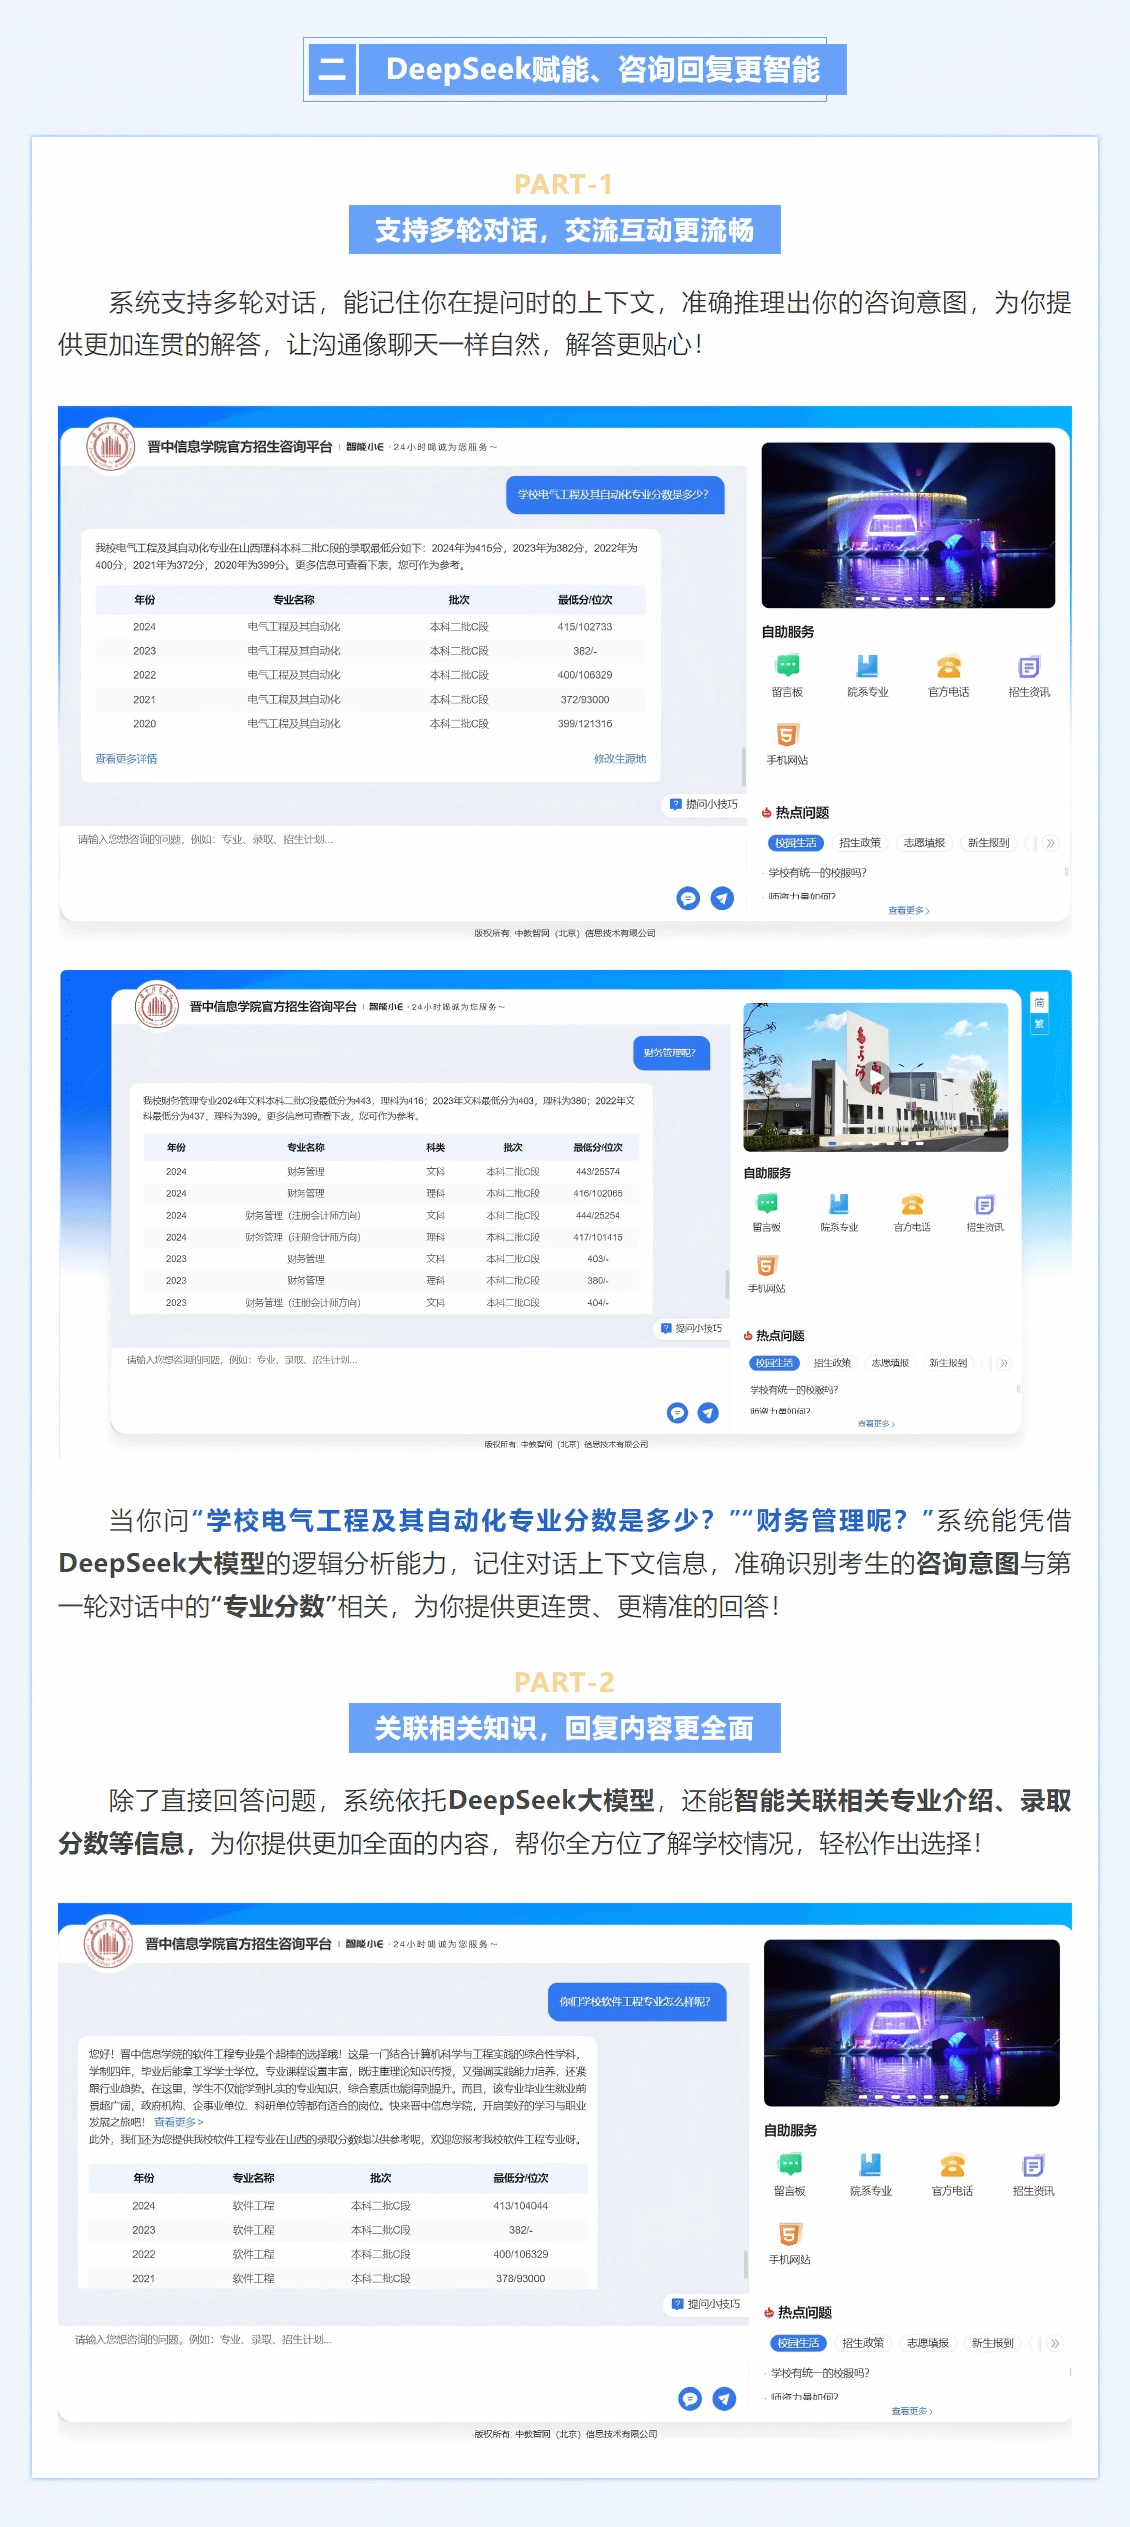Image resolution: width=1130 pixels, height=2527 pixels.
Task: Click 提问小技巧 button in 电气工程 screenshot
Action: click(705, 804)
